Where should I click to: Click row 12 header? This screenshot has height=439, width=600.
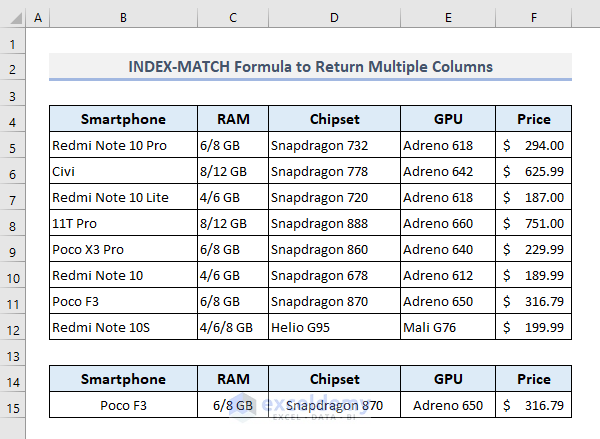(x=13, y=328)
